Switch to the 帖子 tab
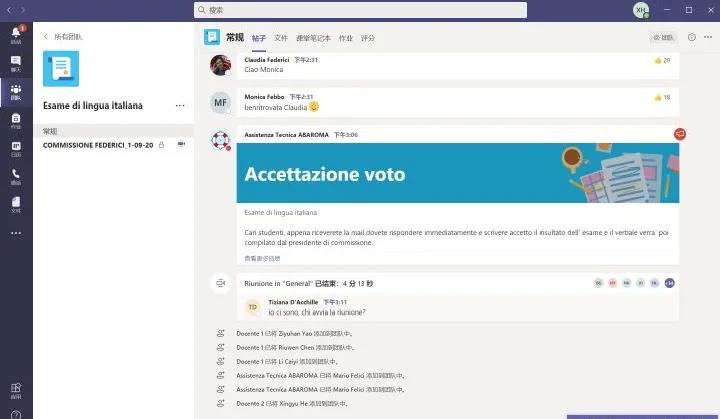This screenshot has width=720, height=419. click(x=259, y=38)
